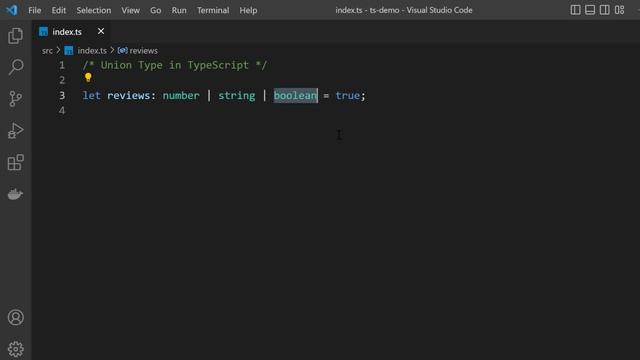
Task: Open the Docker view in activity bar
Action: tap(16, 194)
